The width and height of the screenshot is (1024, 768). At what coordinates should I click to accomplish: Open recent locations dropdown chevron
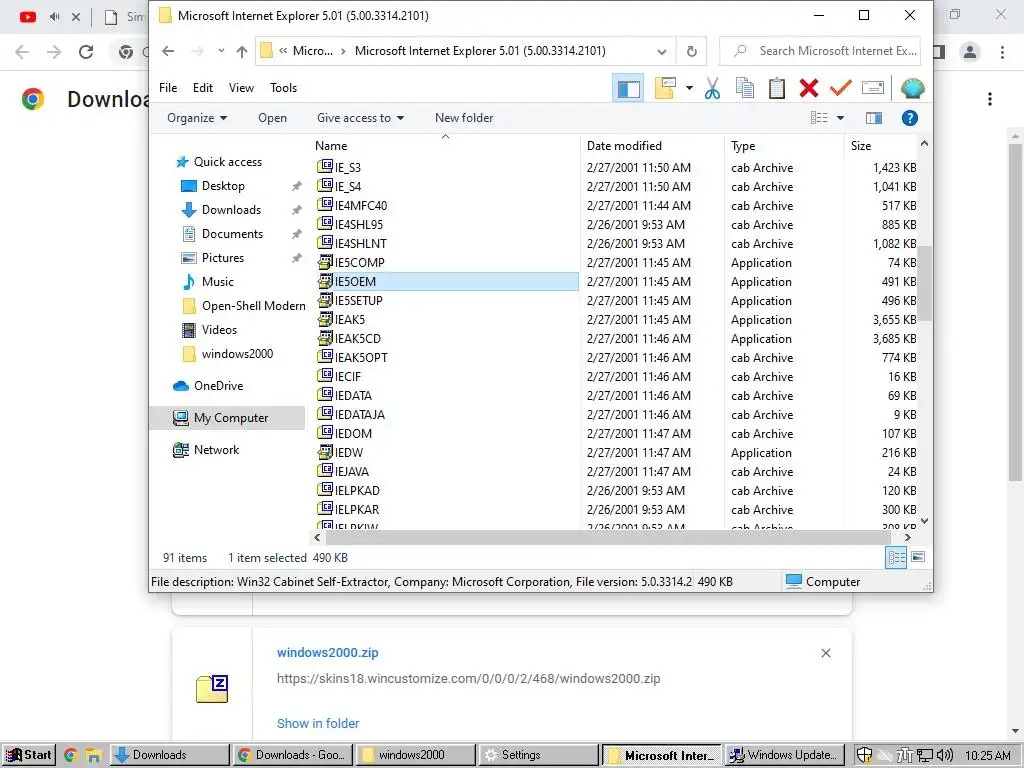[221, 51]
